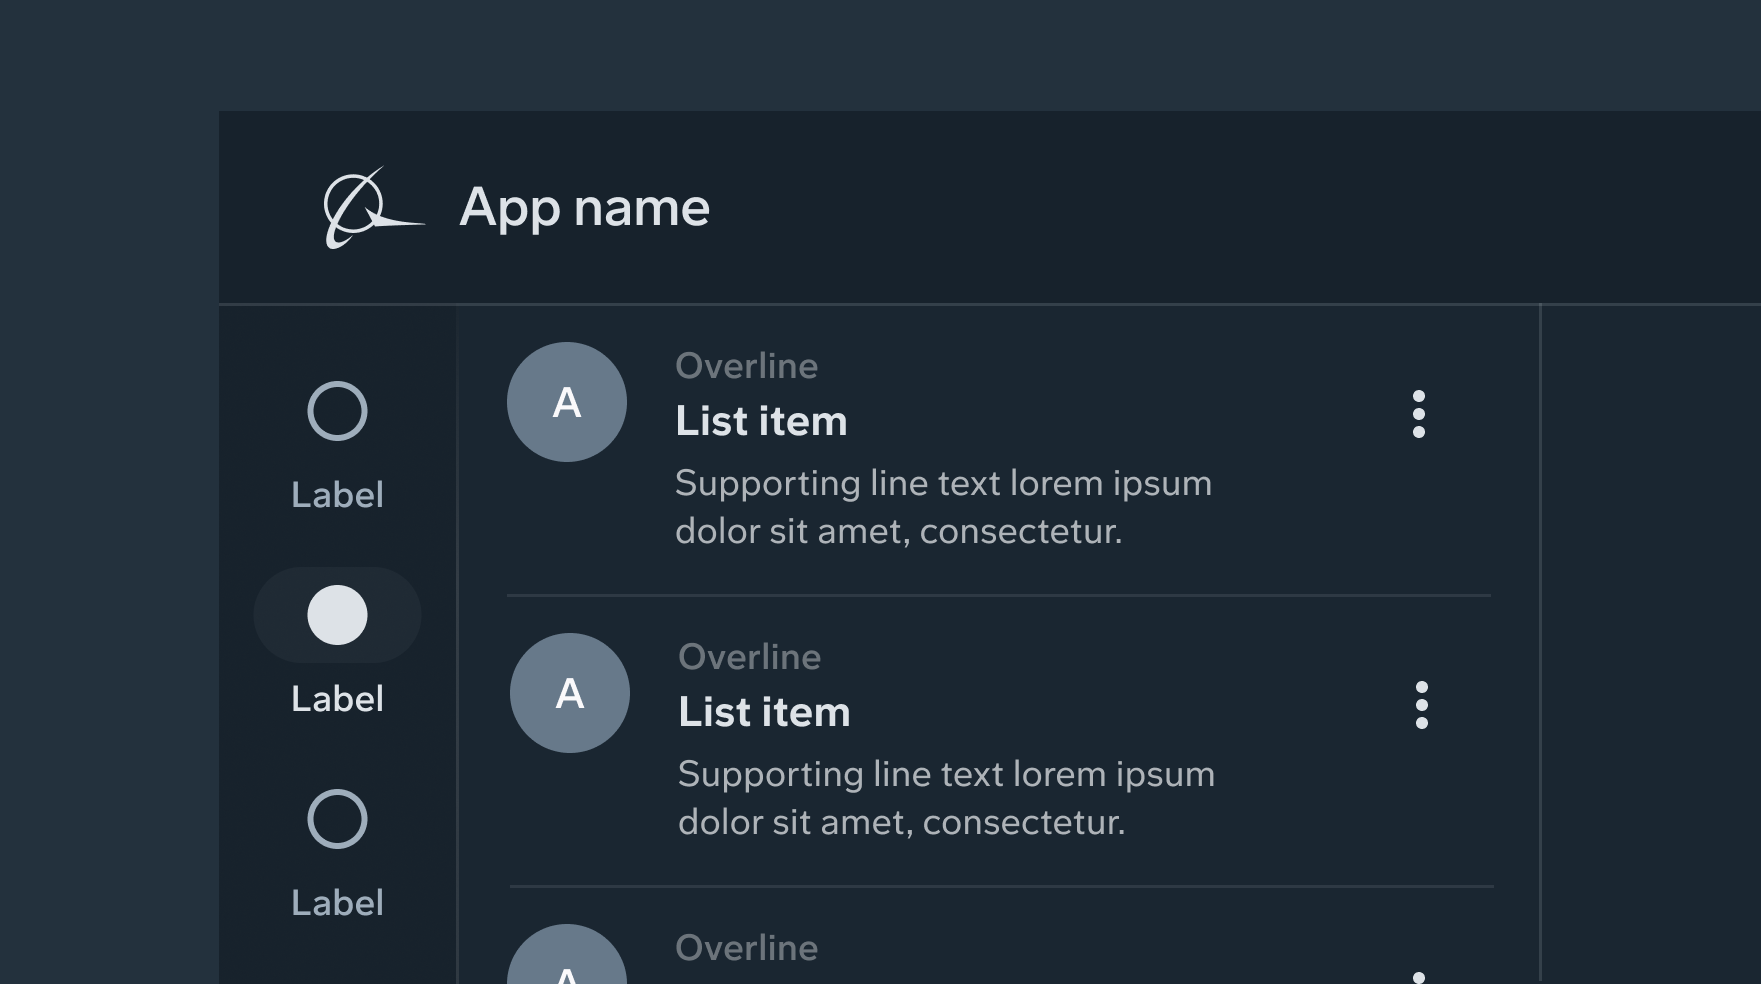Open the overflow menu of the first list item

(1421, 416)
